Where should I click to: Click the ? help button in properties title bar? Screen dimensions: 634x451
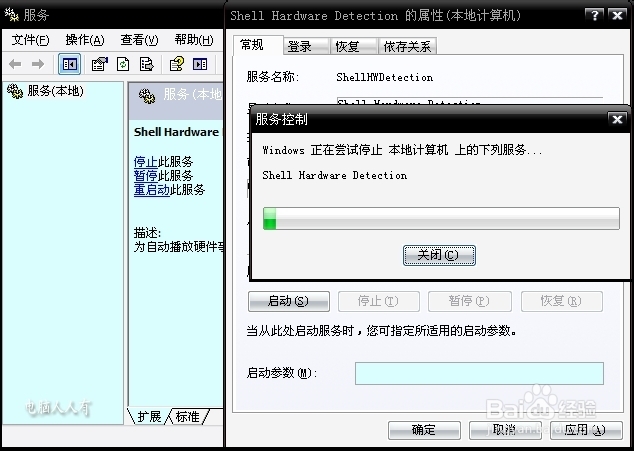click(x=594, y=15)
